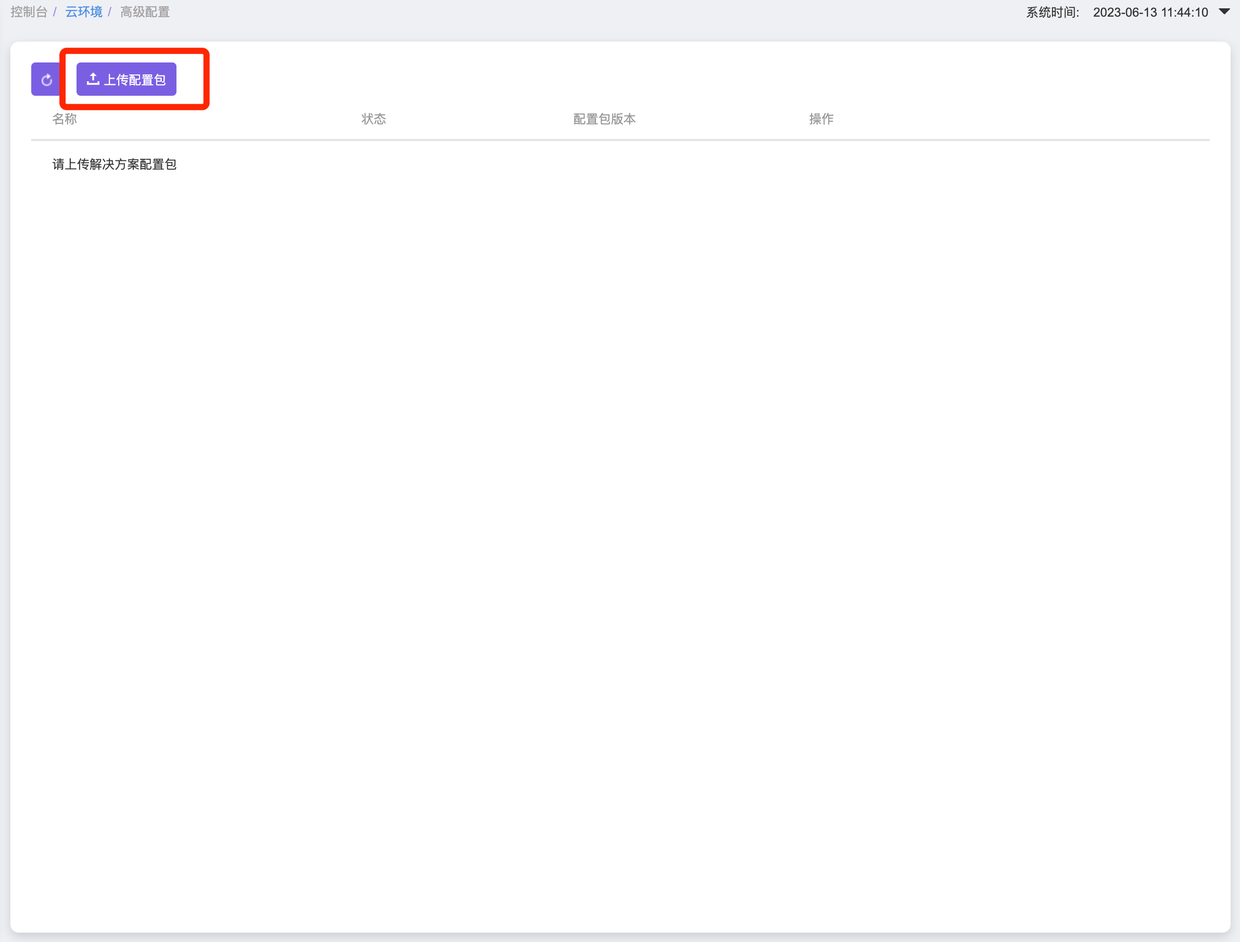Viewport: 1240px width, 942px height.
Task: Click the upload arrow icon in 上传配置包
Action: pos(93,79)
